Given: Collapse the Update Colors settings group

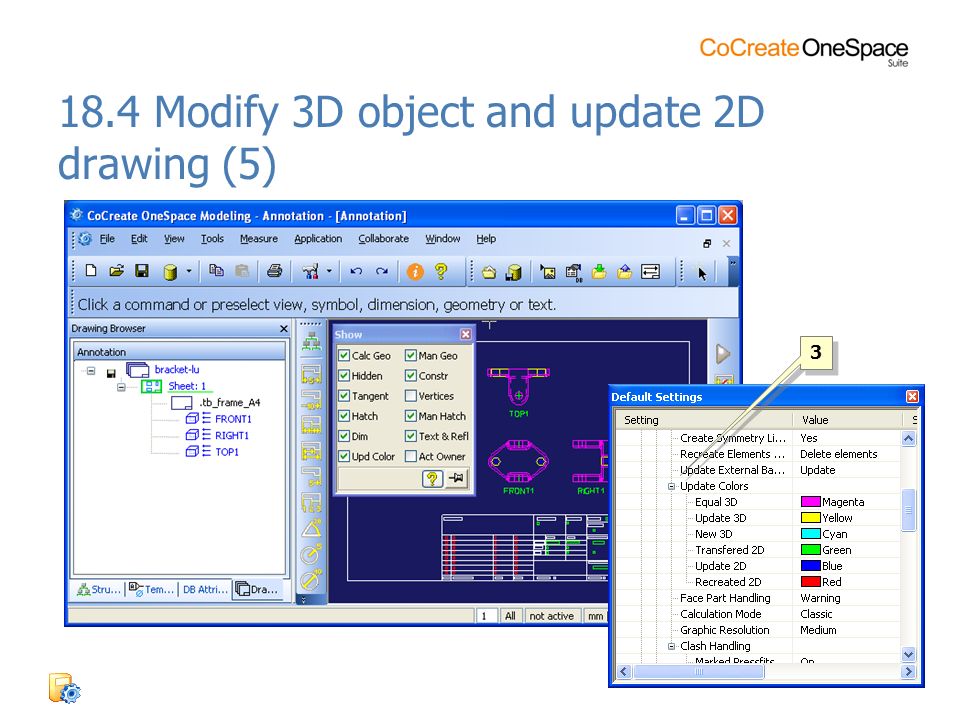Looking at the screenshot, I should click(672, 486).
